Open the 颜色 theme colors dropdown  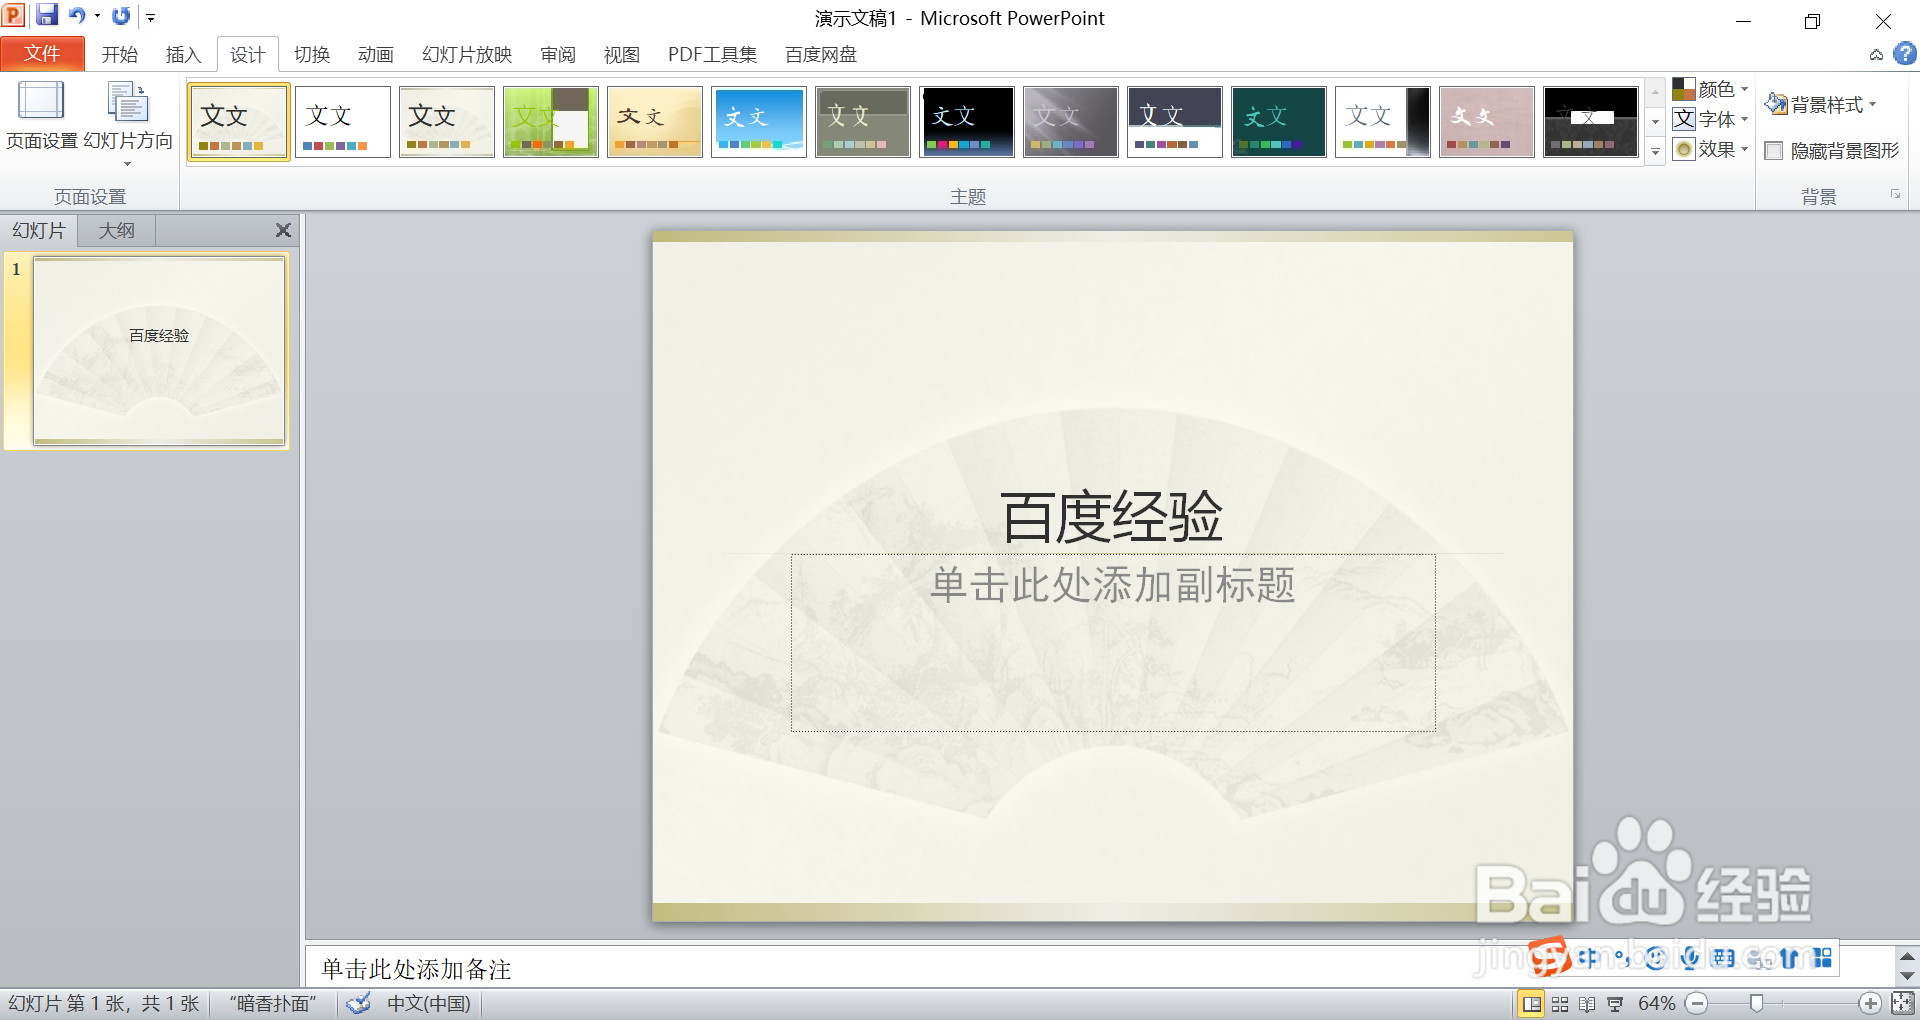[x=1712, y=88]
